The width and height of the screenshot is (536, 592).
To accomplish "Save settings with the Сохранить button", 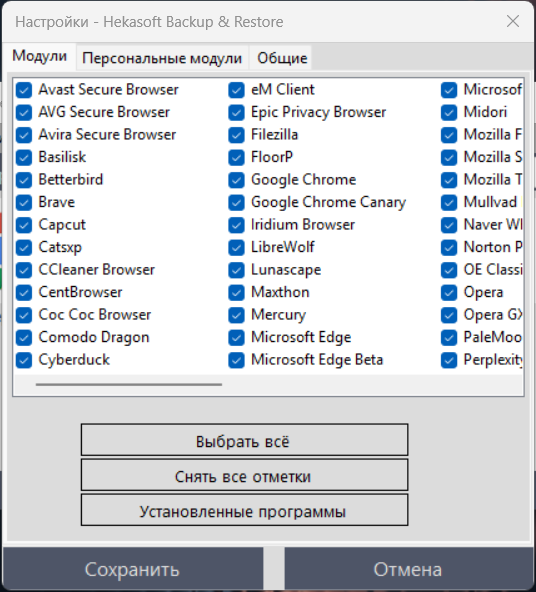I will pos(132,569).
